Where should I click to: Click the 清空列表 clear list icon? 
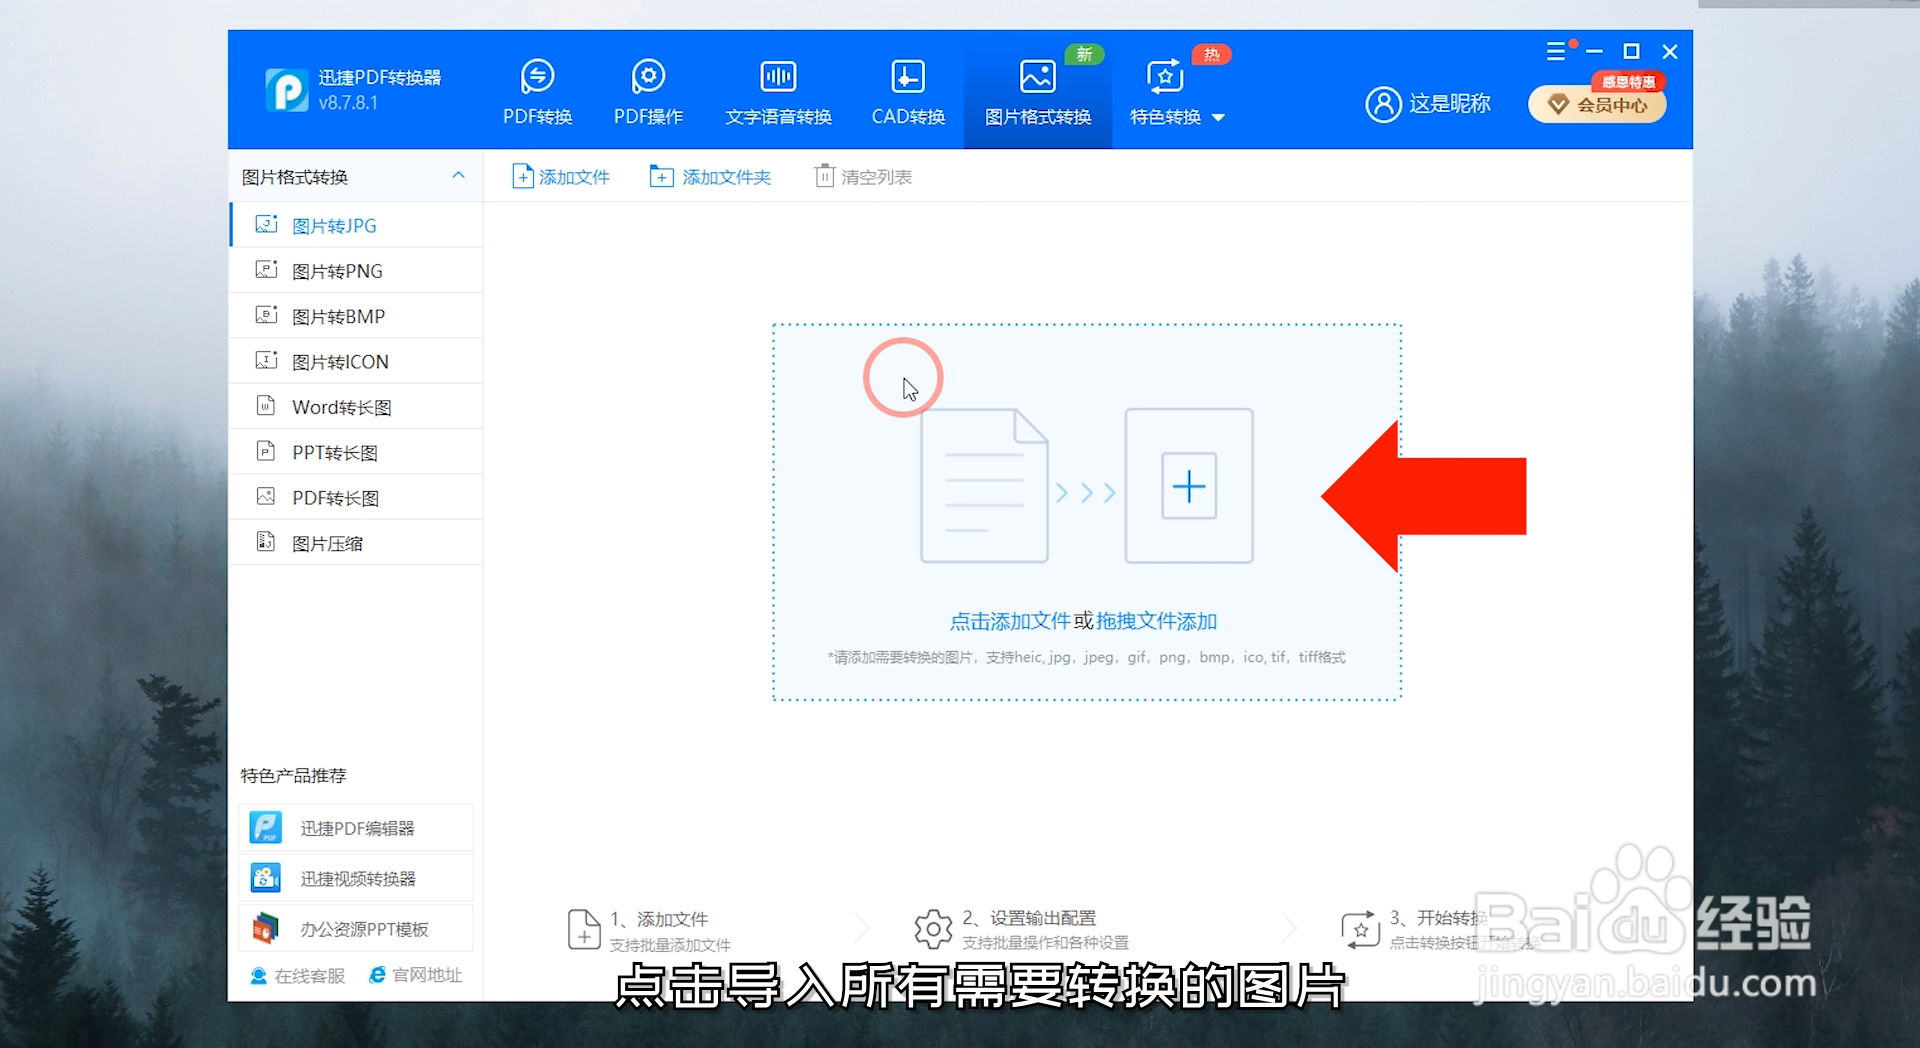pyautogui.click(x=824, y=176)
